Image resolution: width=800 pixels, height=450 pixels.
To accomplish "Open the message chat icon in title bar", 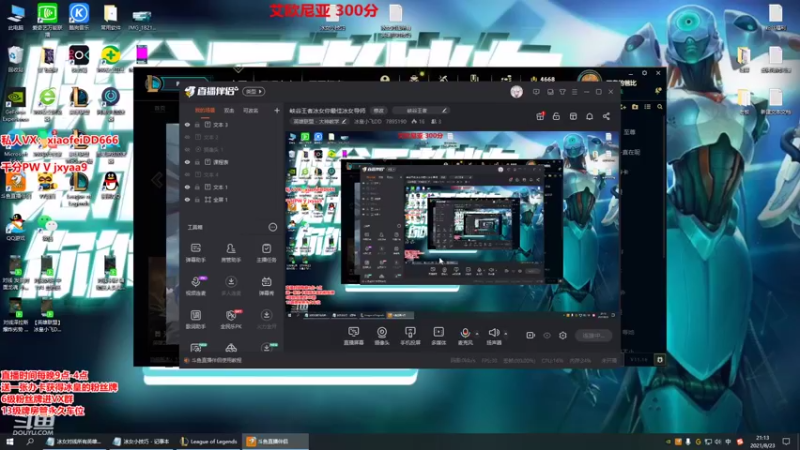I will (x=536, y=92).
